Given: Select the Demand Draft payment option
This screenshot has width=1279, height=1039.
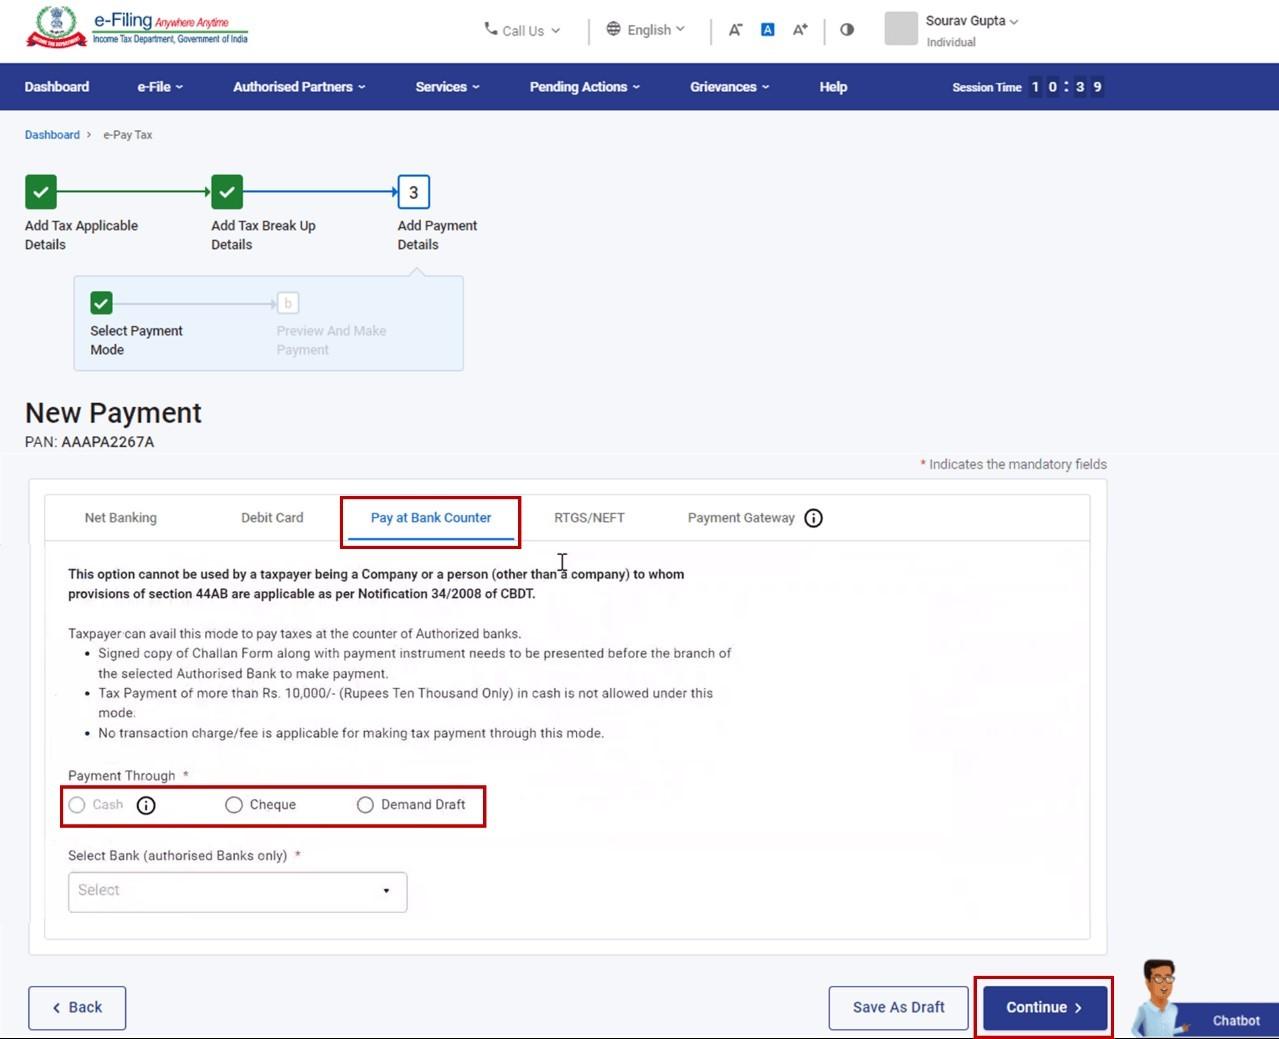Looking at the screenshot, I should (x=365, y=804).
